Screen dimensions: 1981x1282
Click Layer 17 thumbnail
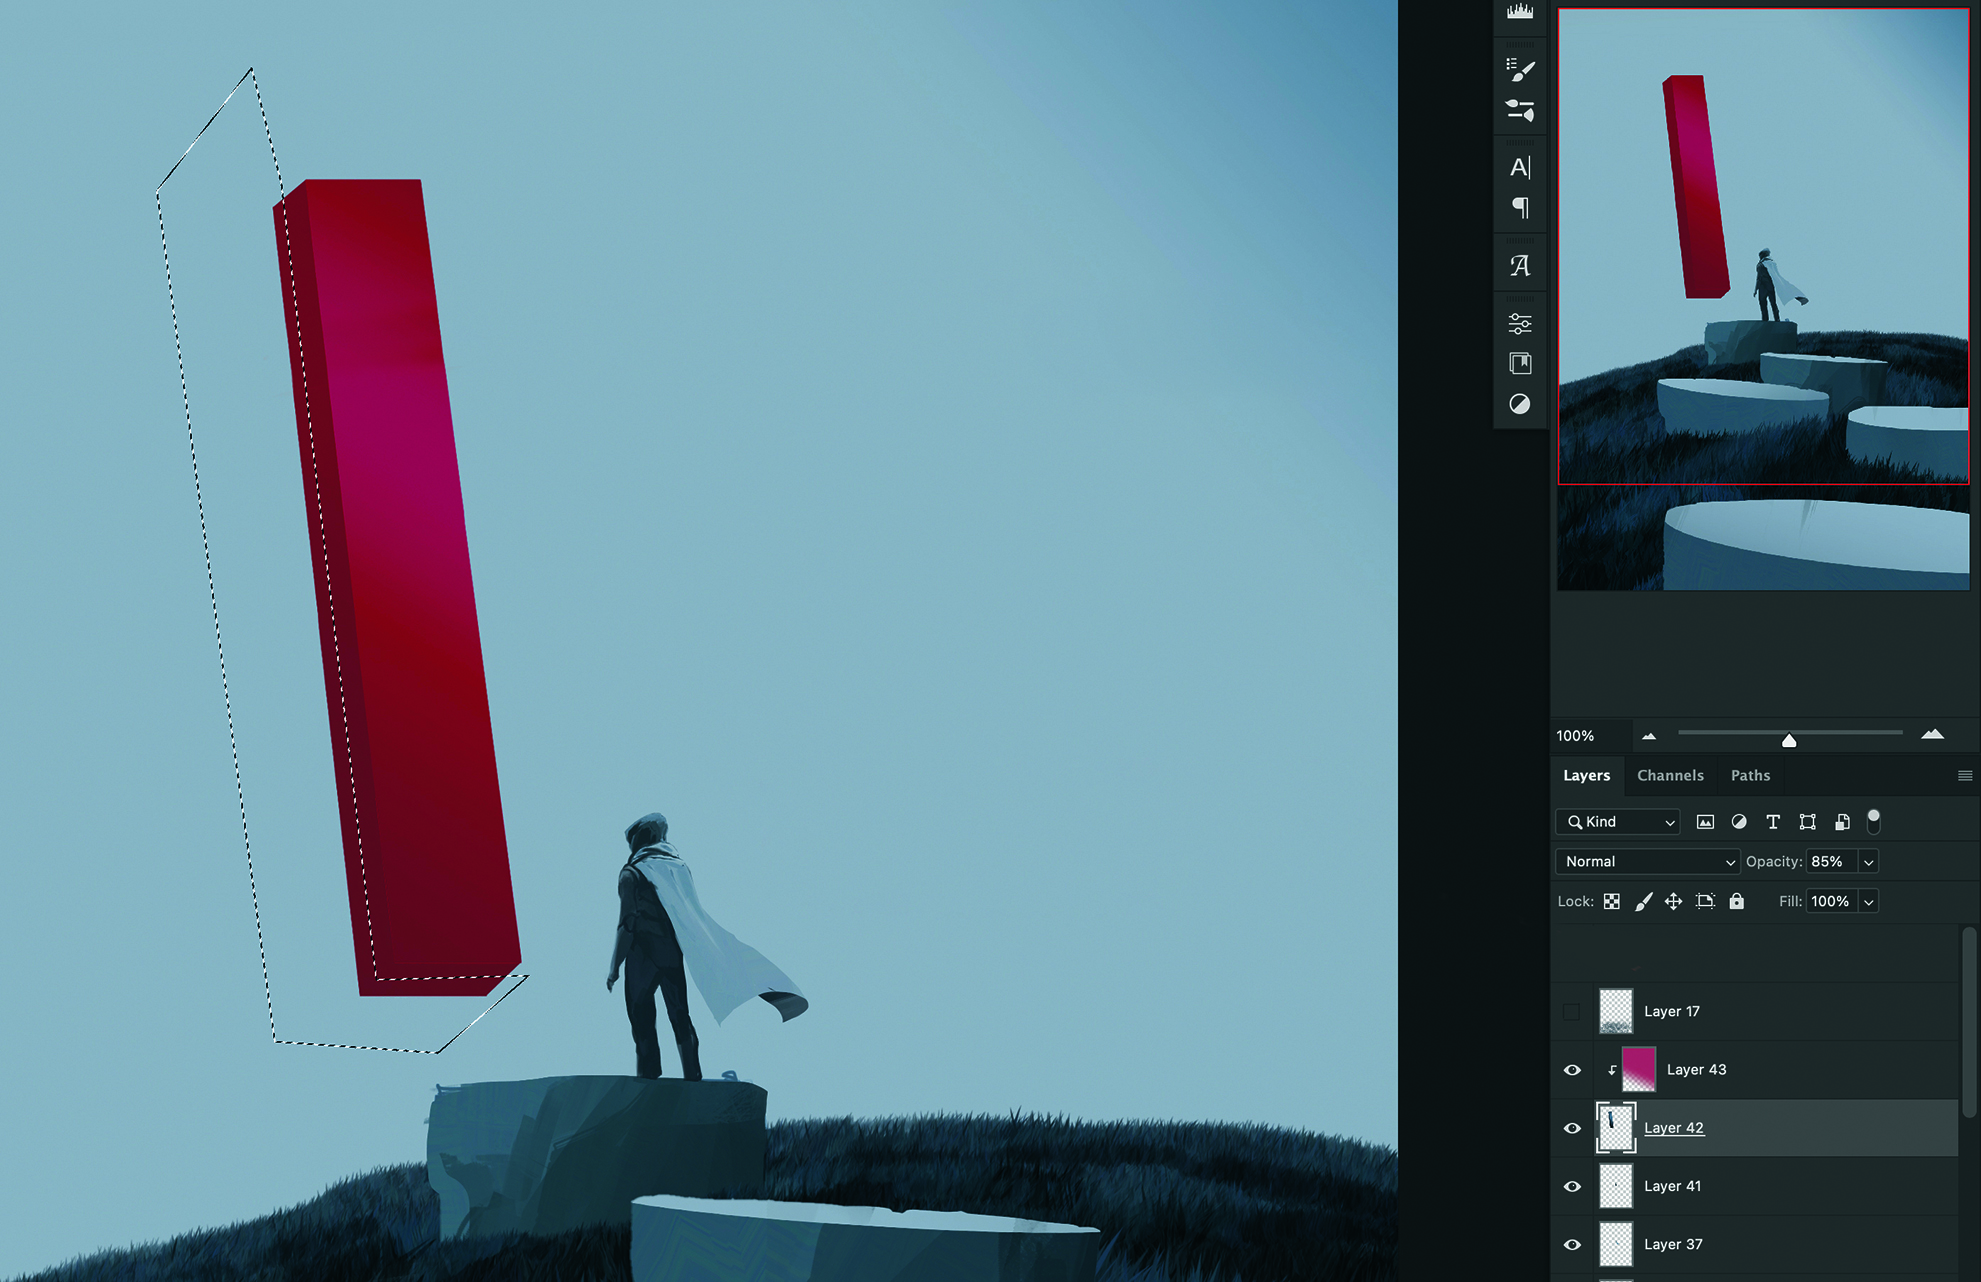pos(1615,1011)
